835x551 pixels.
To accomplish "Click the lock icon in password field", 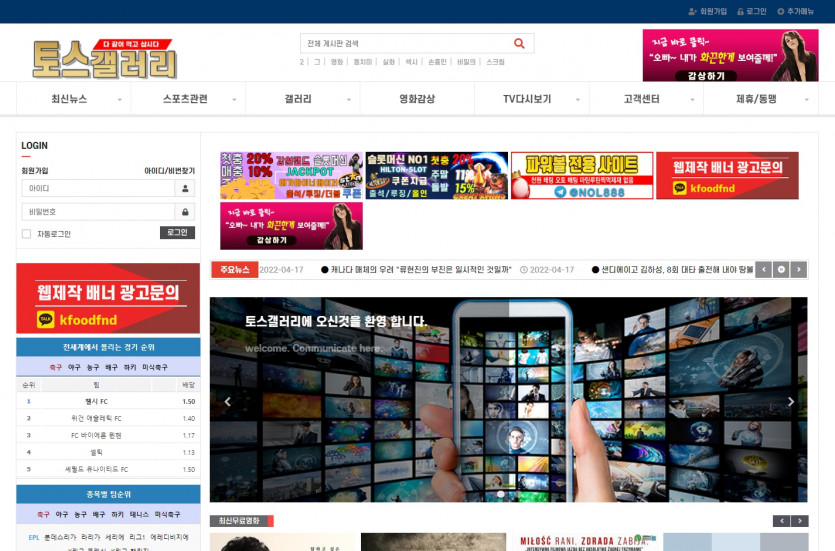I will 185,212.
